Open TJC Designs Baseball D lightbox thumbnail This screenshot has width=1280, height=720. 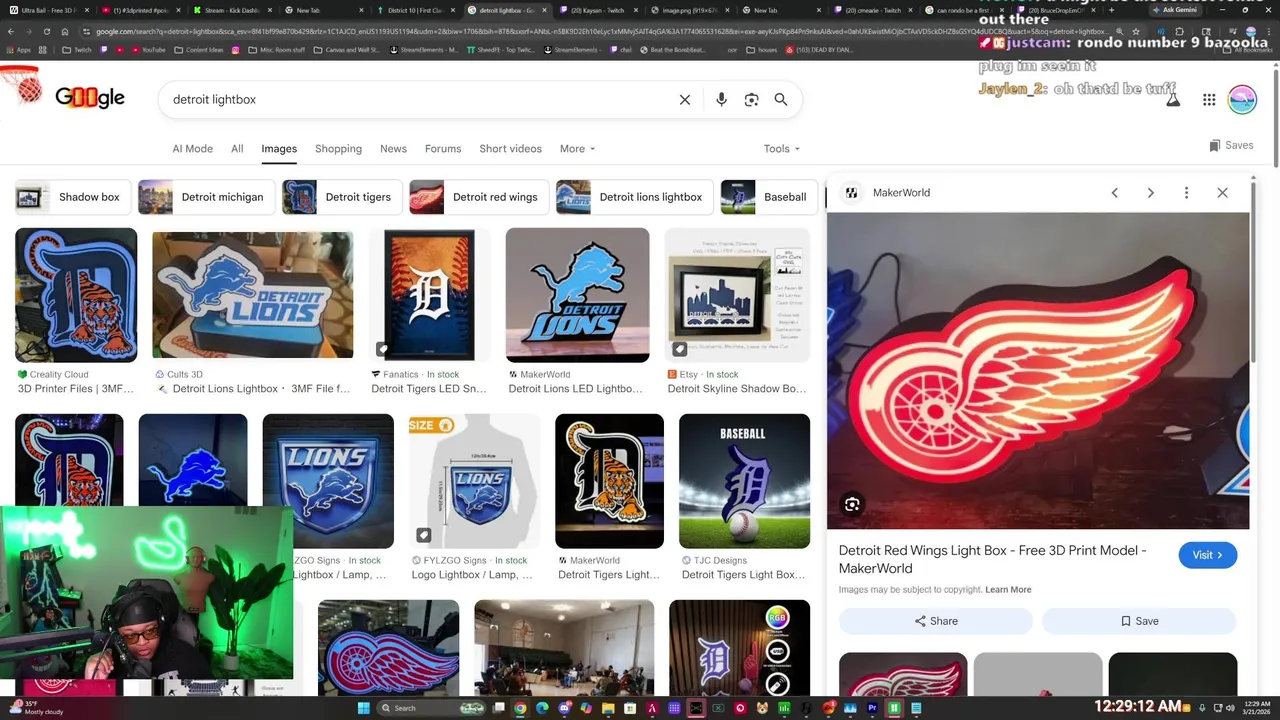coord(744,481)
